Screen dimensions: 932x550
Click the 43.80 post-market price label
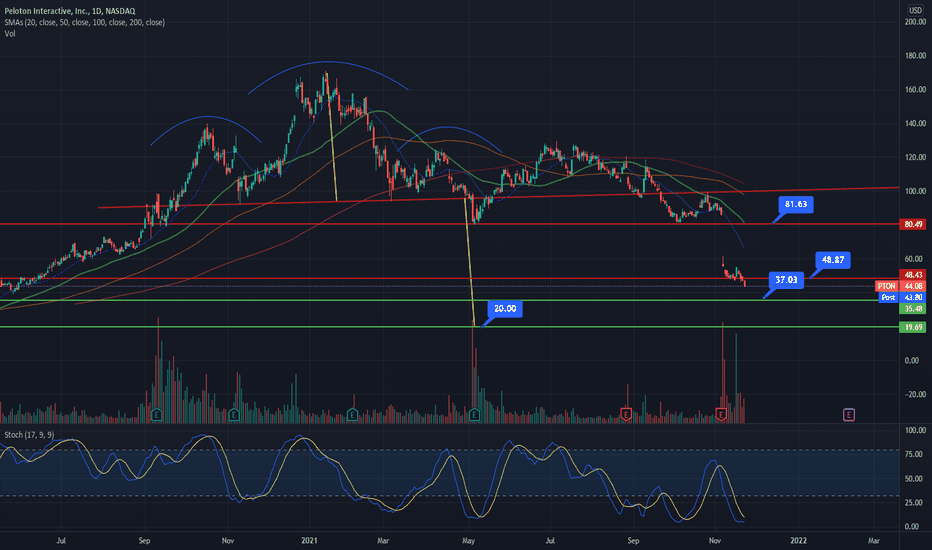913,297
